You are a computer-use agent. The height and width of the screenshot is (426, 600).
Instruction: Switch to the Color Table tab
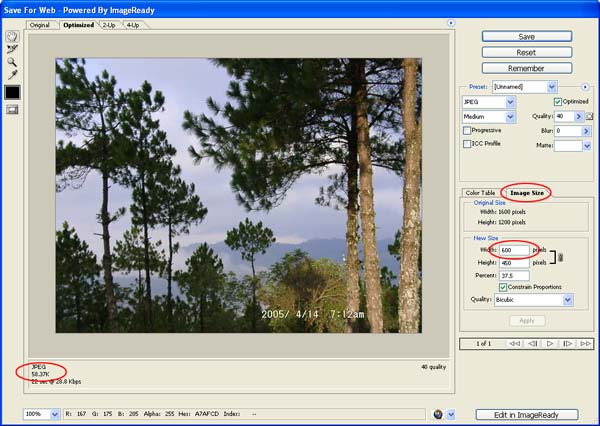480,192
